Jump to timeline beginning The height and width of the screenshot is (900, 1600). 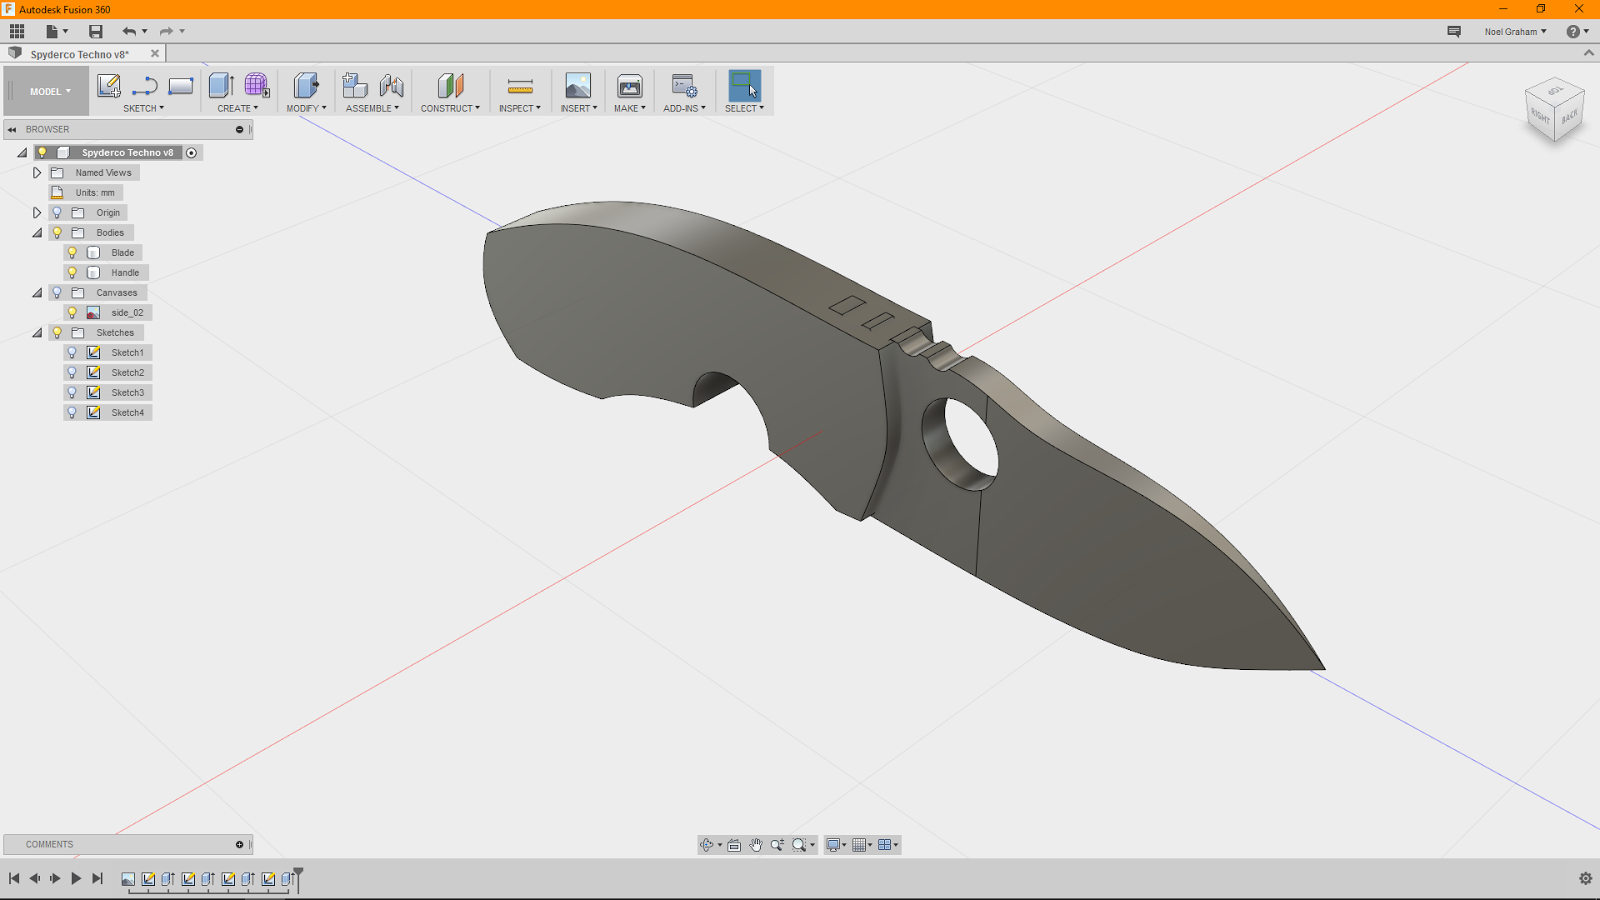click(x=14, y=878)
